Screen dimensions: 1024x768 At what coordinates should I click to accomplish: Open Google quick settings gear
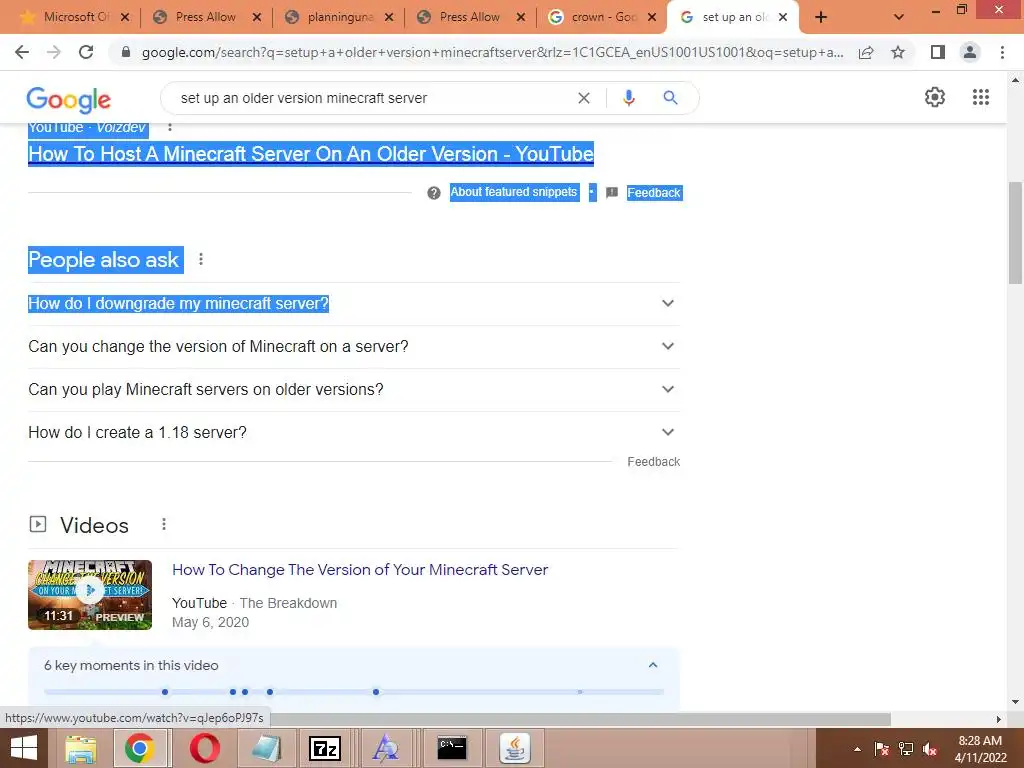935,97
